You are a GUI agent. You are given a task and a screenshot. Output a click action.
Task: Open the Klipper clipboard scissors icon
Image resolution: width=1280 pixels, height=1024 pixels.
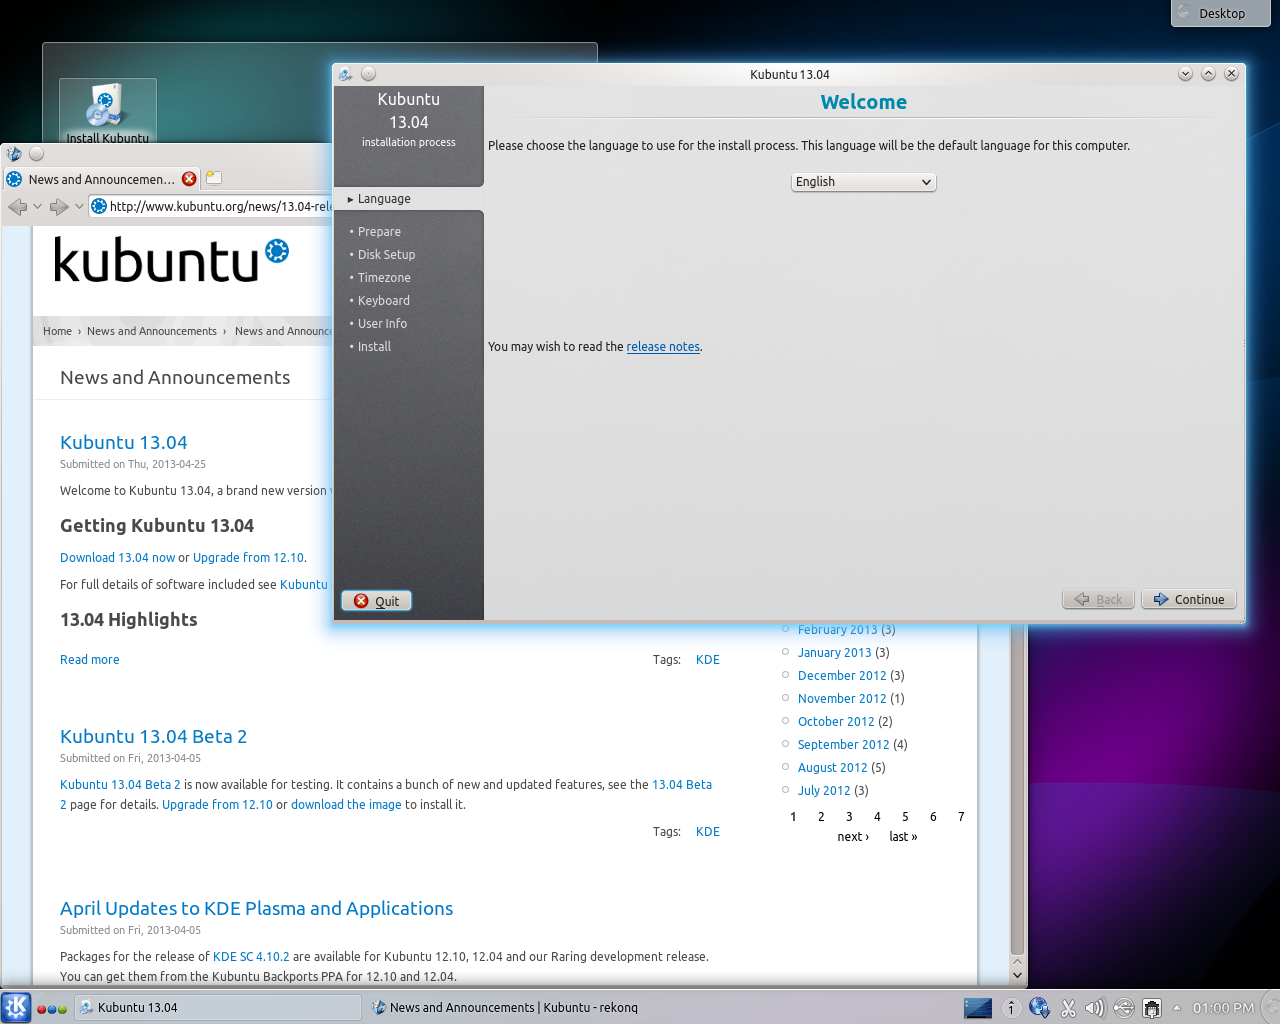coord(1068,1008)
